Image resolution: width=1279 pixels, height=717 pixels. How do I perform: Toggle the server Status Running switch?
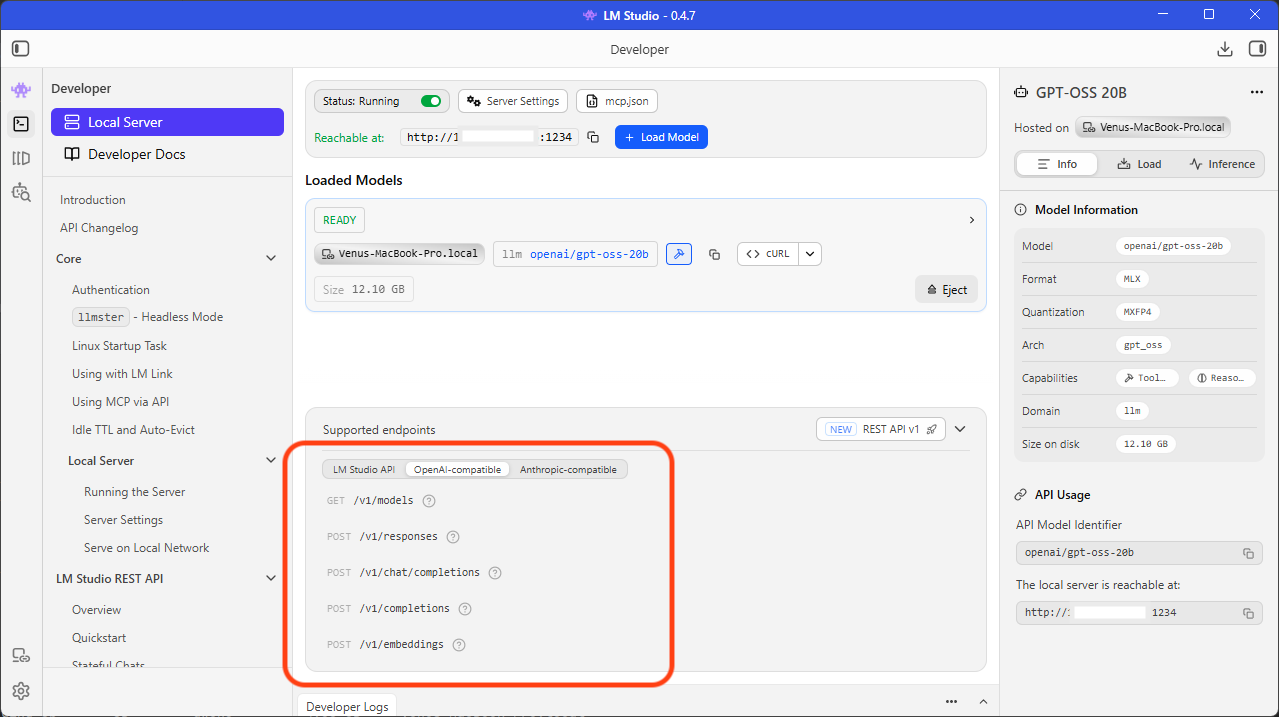[x=431, y=101]
